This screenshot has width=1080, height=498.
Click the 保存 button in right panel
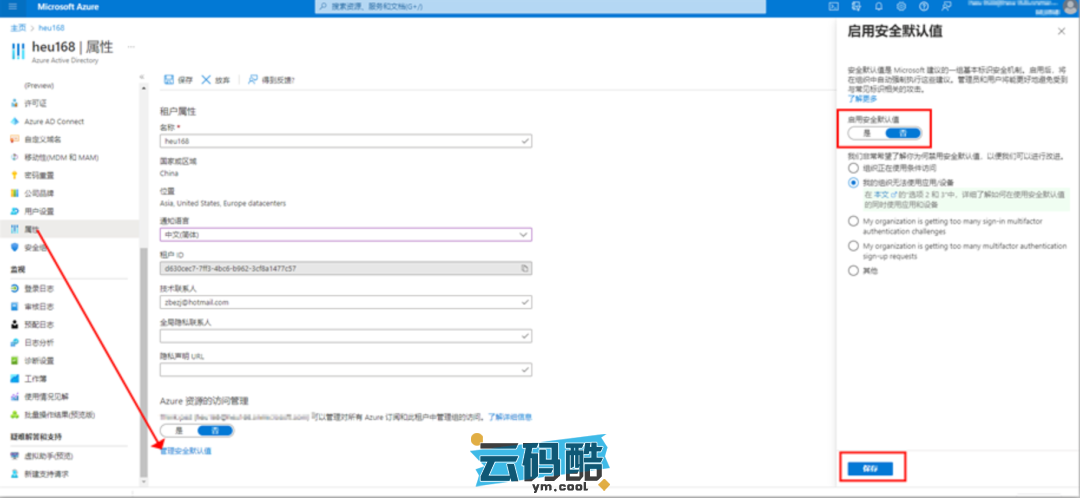click(869, 468)
